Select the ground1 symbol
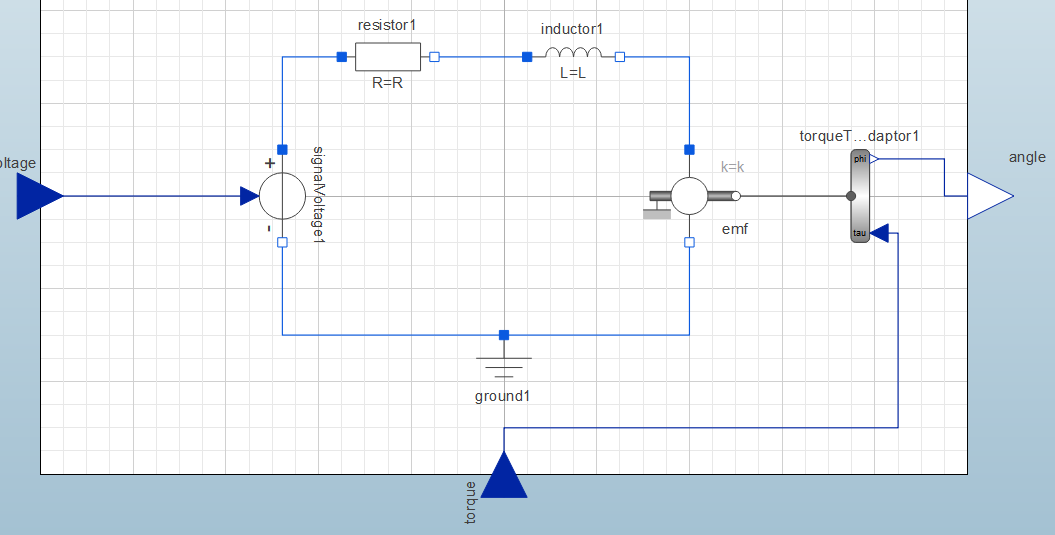 [x=503, y=367]
